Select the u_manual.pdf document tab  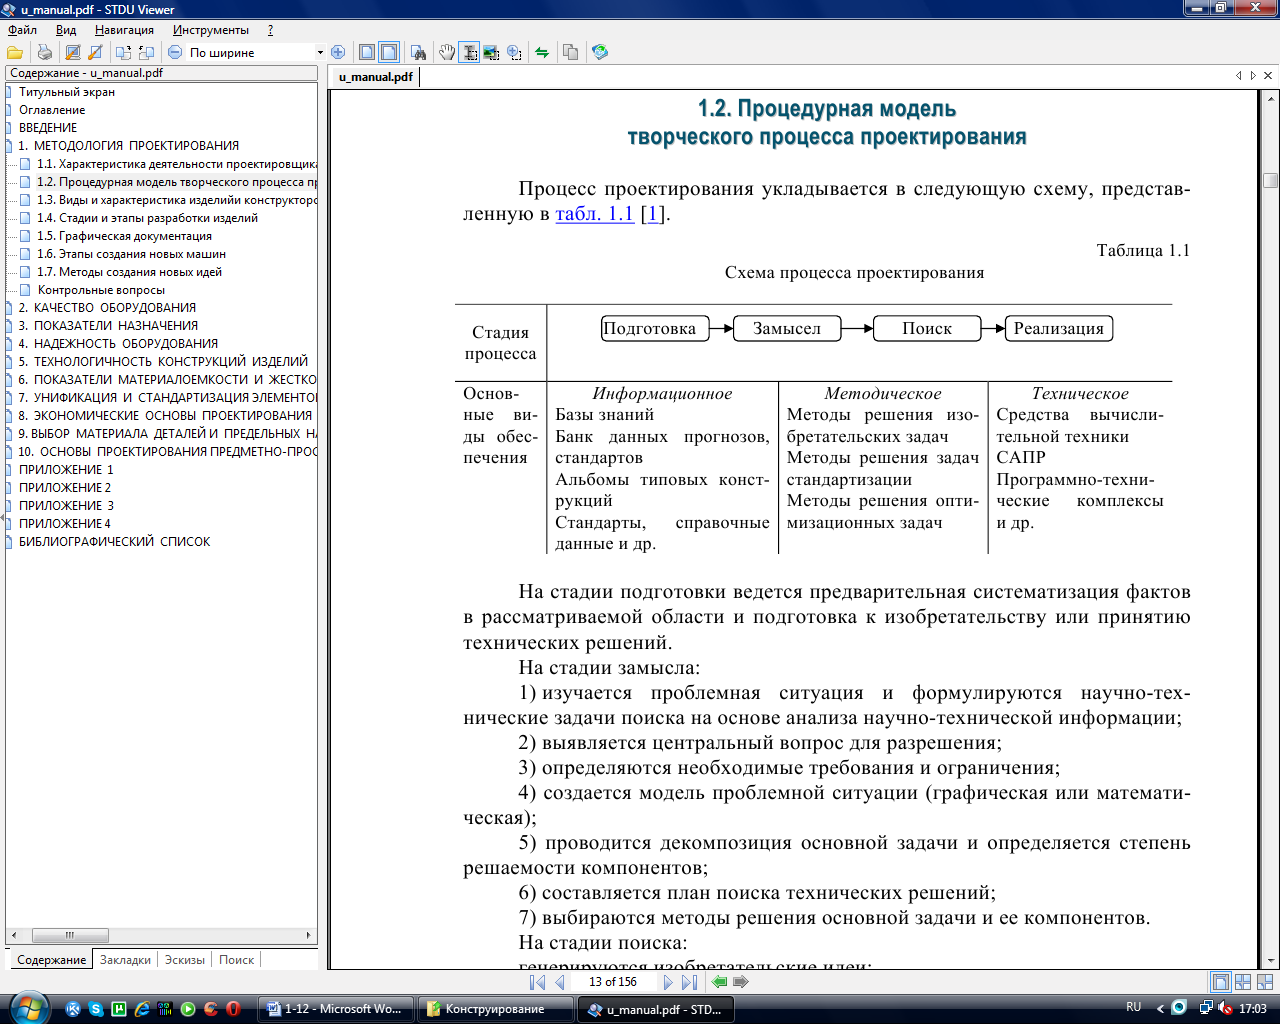(x=375, y=76)
